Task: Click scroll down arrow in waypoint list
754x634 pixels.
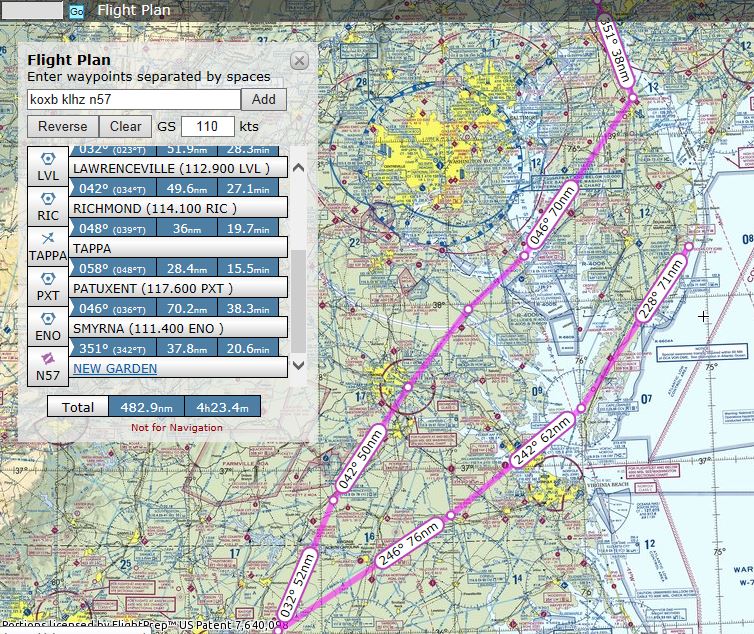Action: 299,365
